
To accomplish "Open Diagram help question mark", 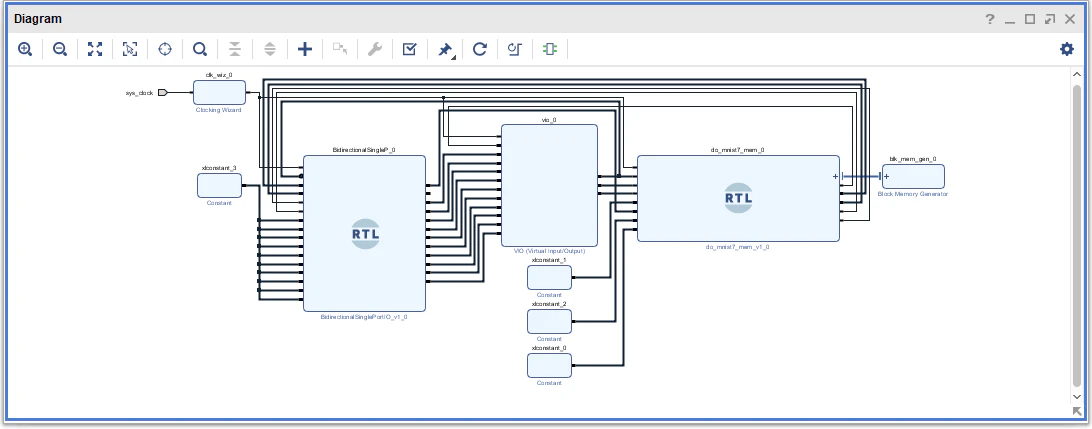I will pos(990,19).
